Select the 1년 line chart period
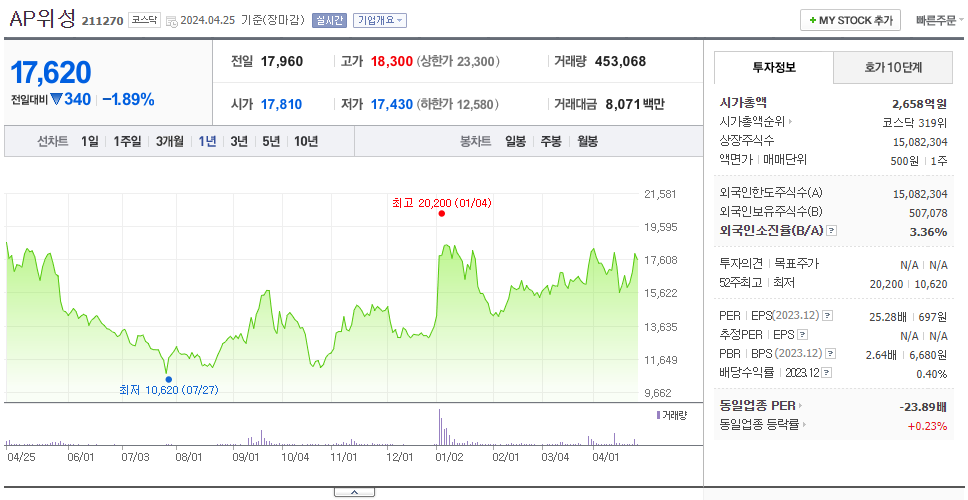 [207, 141]
